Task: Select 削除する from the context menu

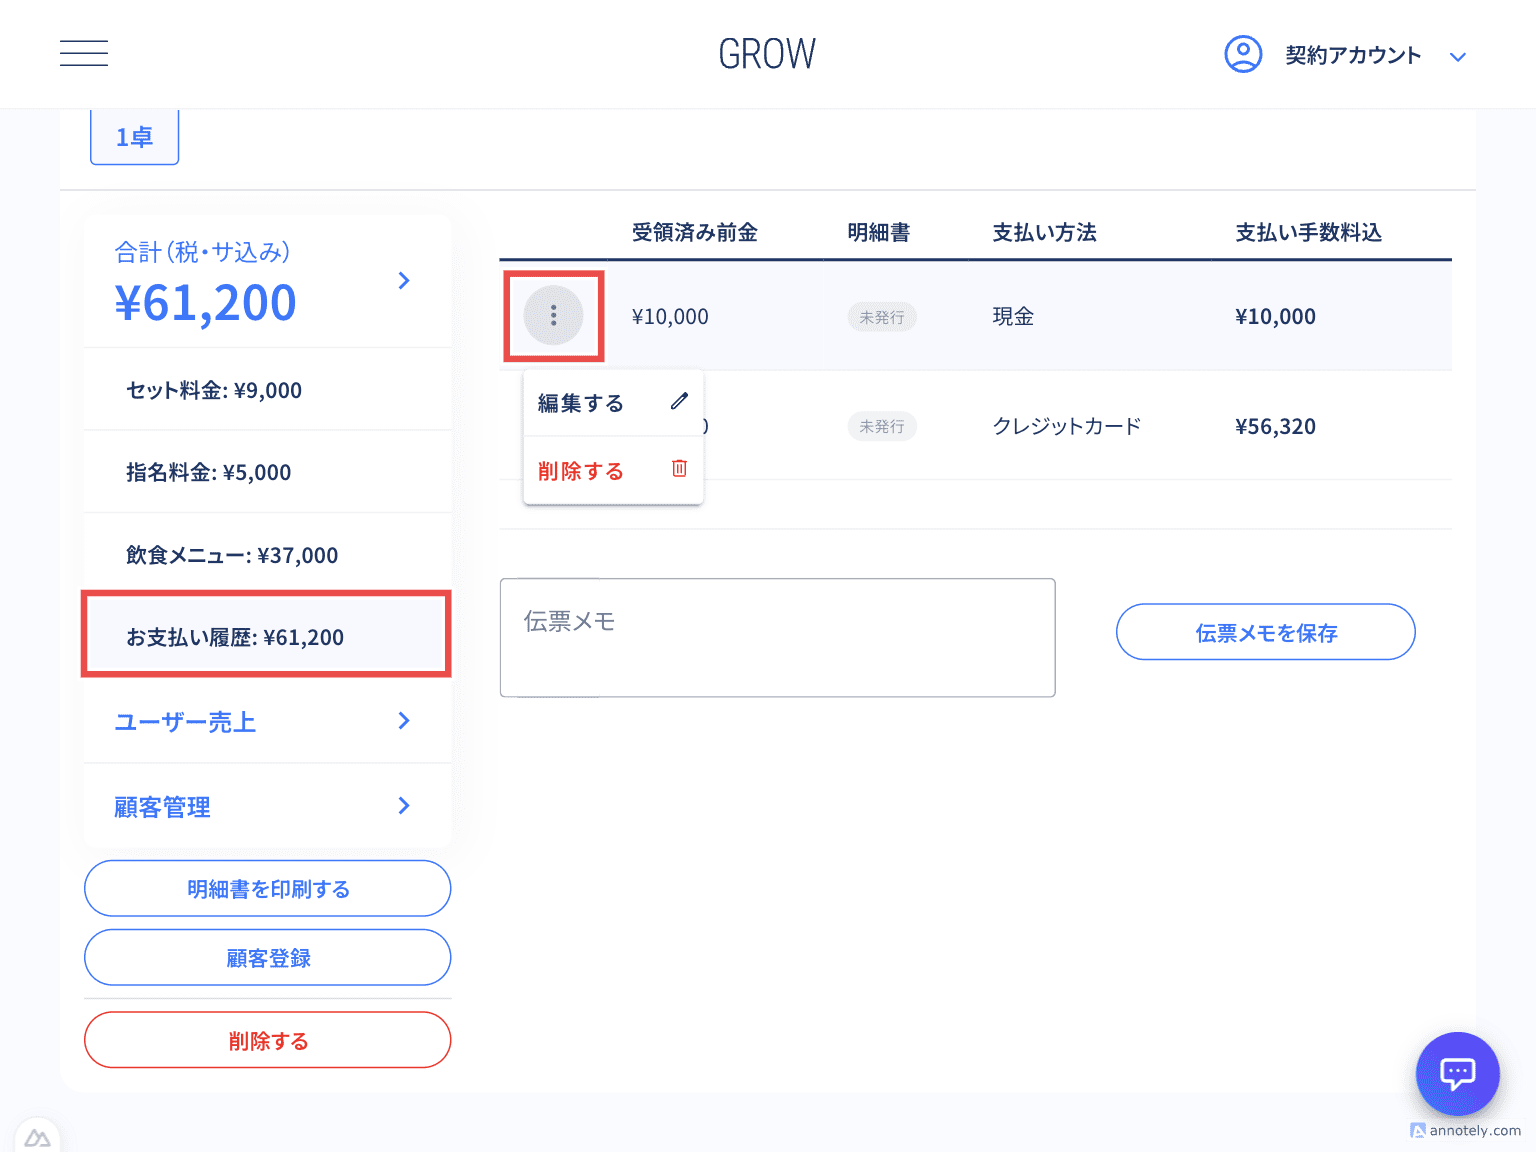Action: (581, 471)
